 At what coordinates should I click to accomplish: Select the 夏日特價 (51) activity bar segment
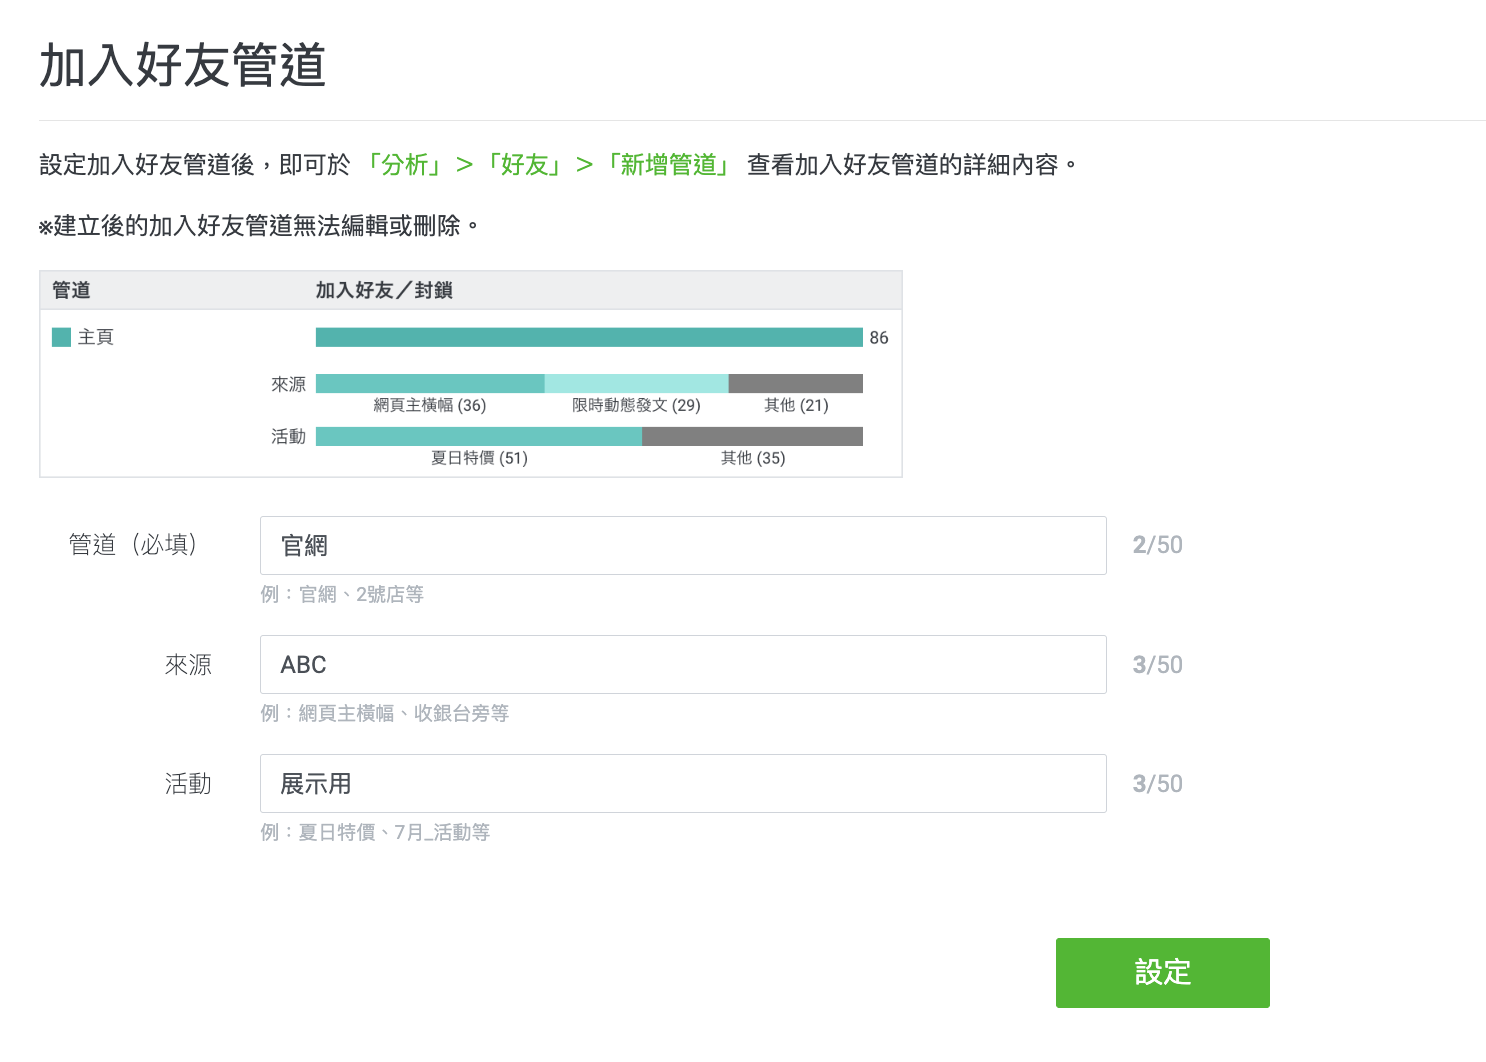tap(478, 436)
